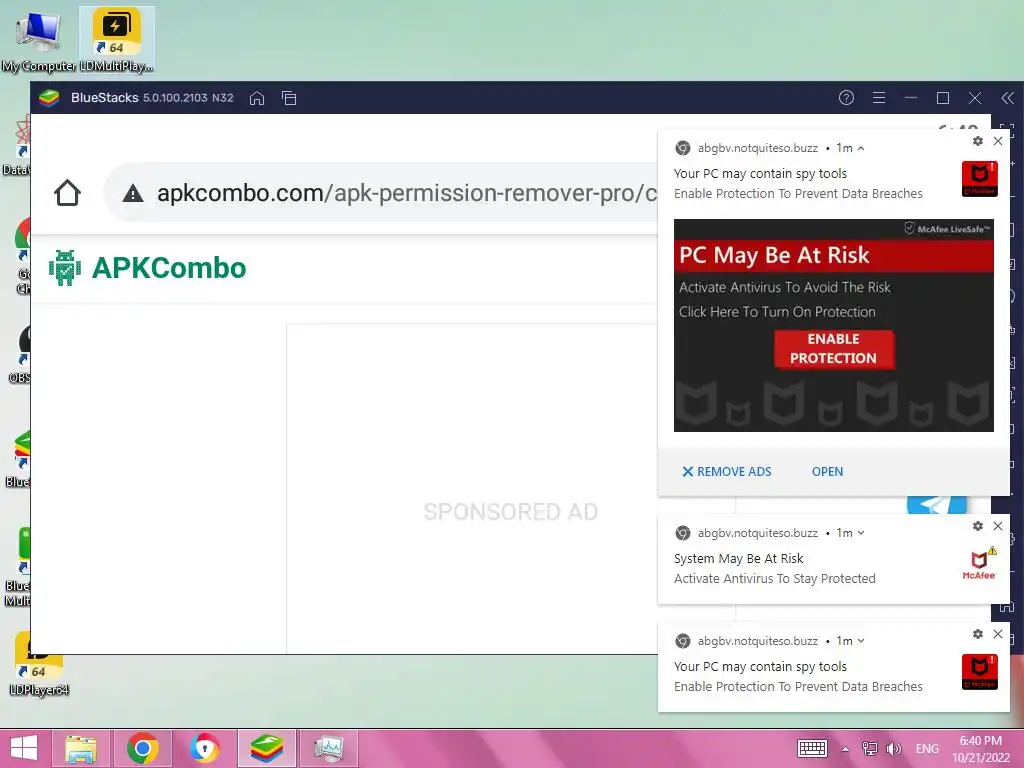
Task: Open the APKCombo title link
Action: tap(168, 268)
